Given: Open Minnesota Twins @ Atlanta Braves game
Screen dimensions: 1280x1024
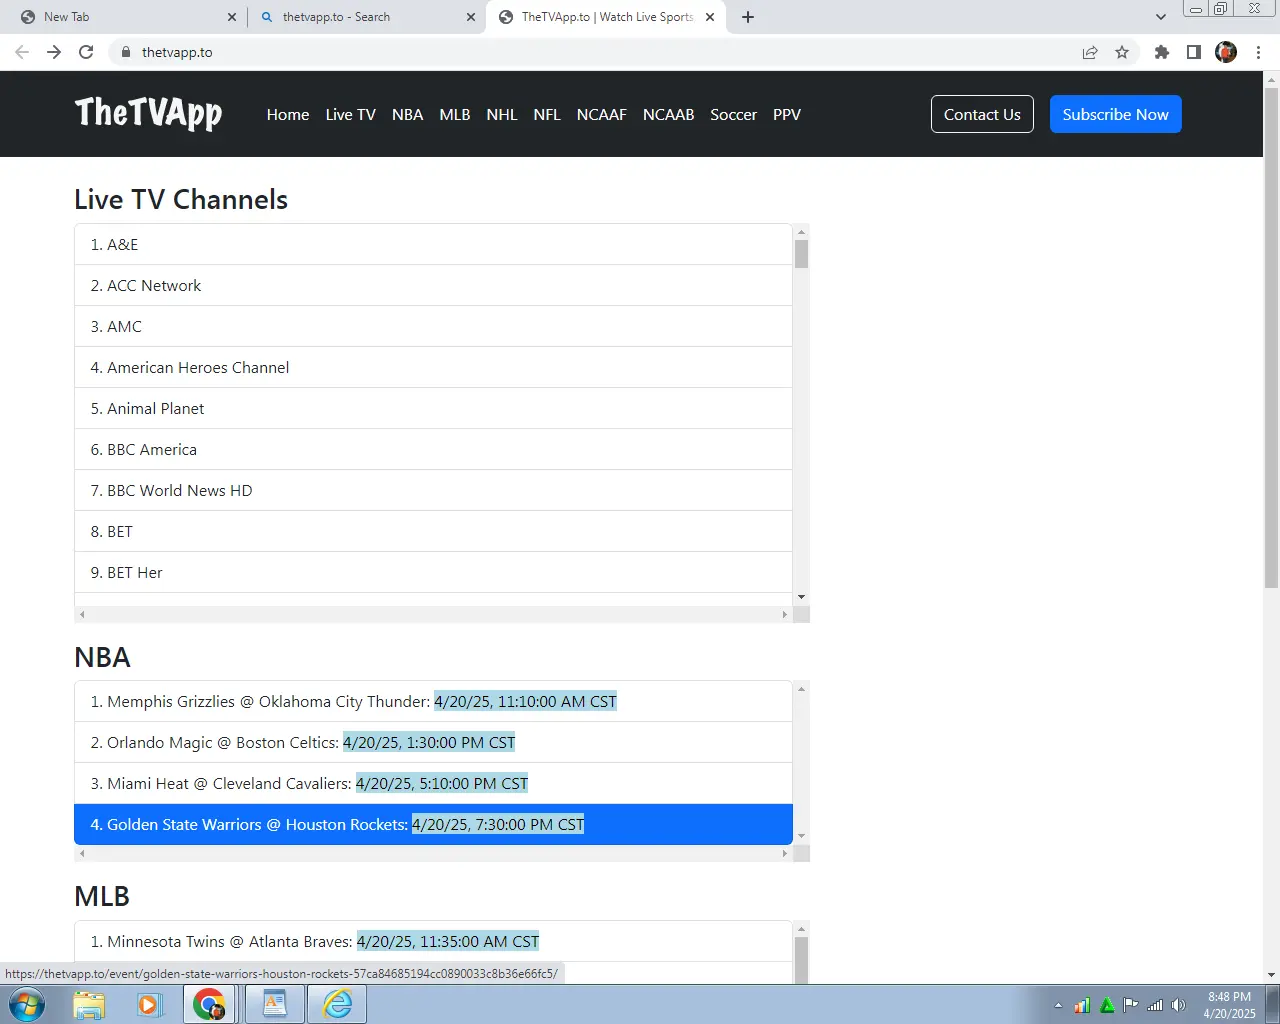Looking at the screenshot, I should point(433,941).
